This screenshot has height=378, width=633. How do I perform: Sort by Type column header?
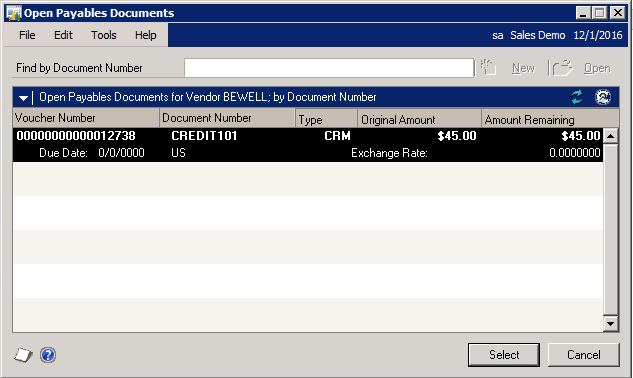[326, 118]
